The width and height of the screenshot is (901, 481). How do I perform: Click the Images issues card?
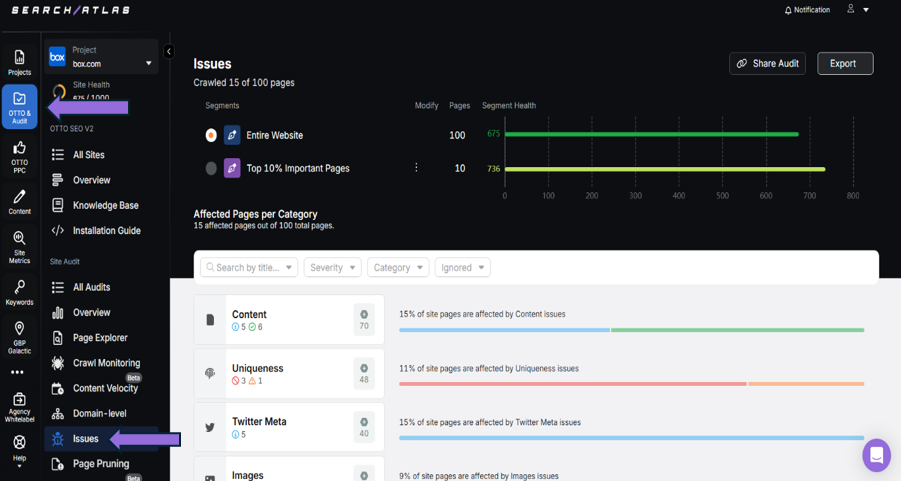pos(289,469)
